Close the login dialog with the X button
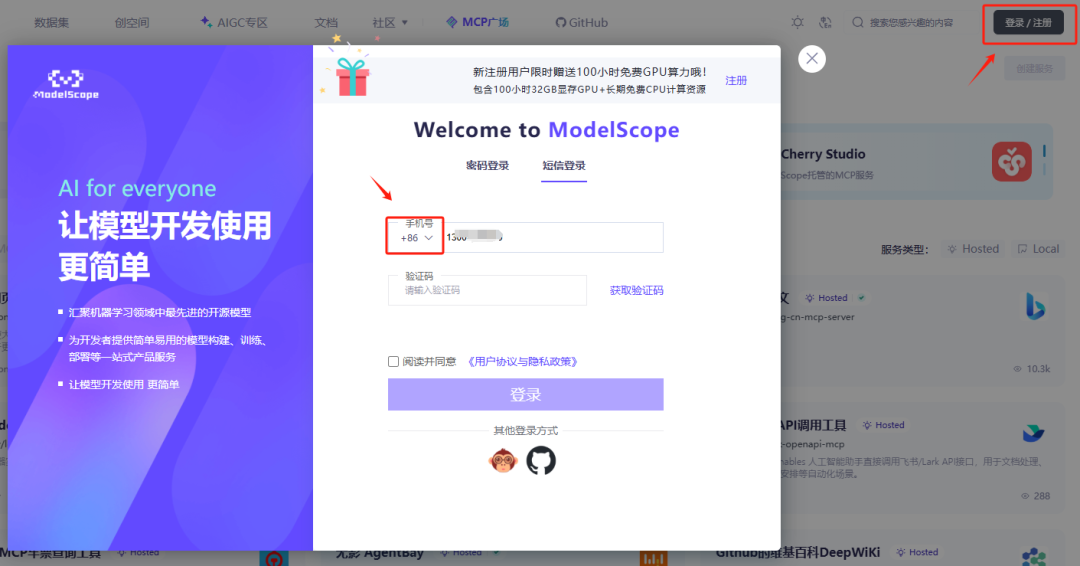Screen dimensions: 1080x566 tap(812, 59)
